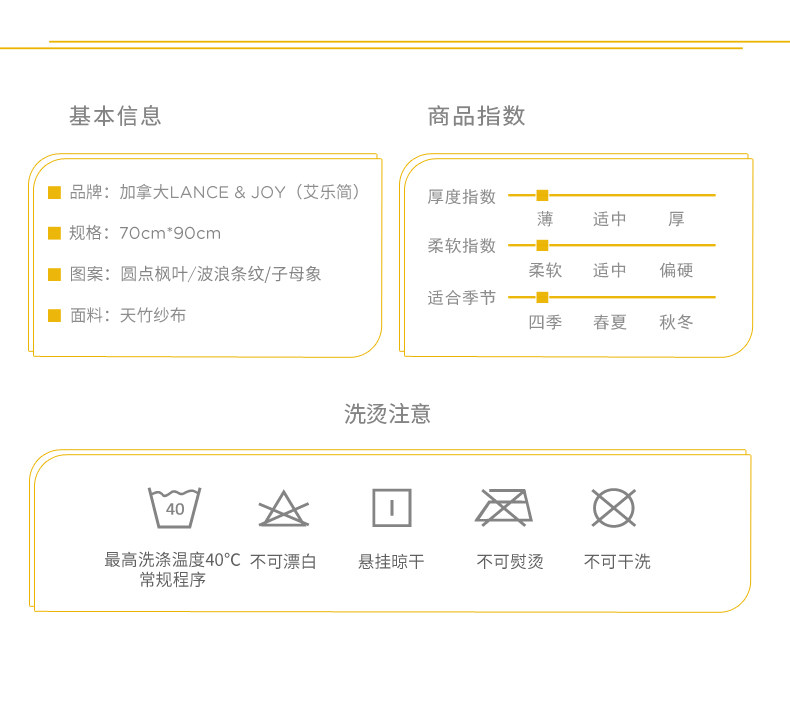Click the hang-dry square icon

(392, 507)
